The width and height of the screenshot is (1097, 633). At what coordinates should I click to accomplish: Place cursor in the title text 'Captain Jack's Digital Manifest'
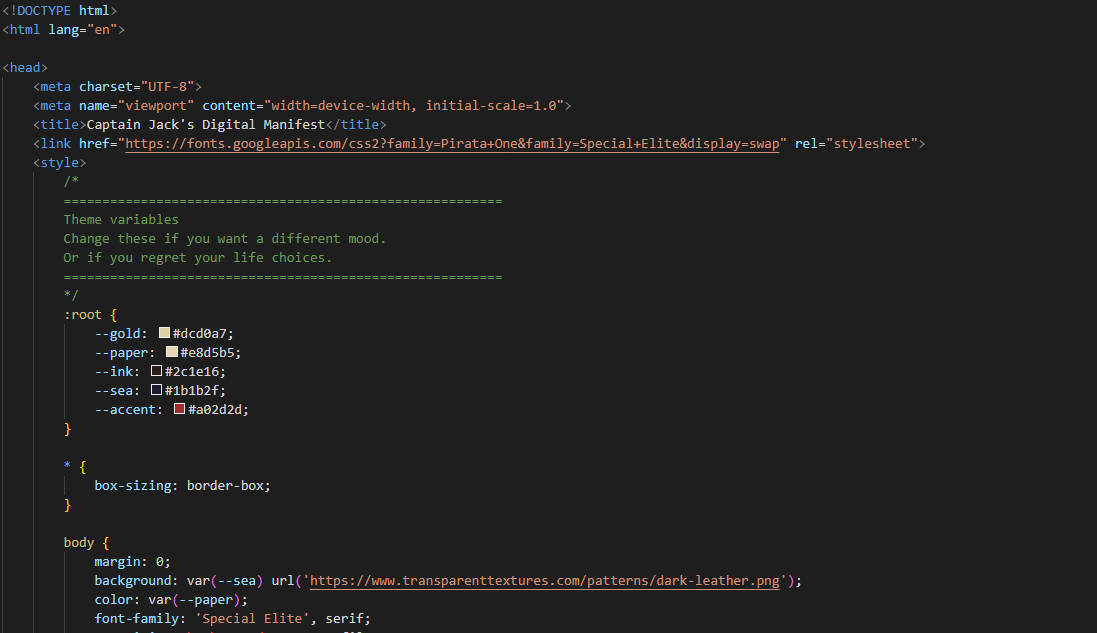pos(206,124)
